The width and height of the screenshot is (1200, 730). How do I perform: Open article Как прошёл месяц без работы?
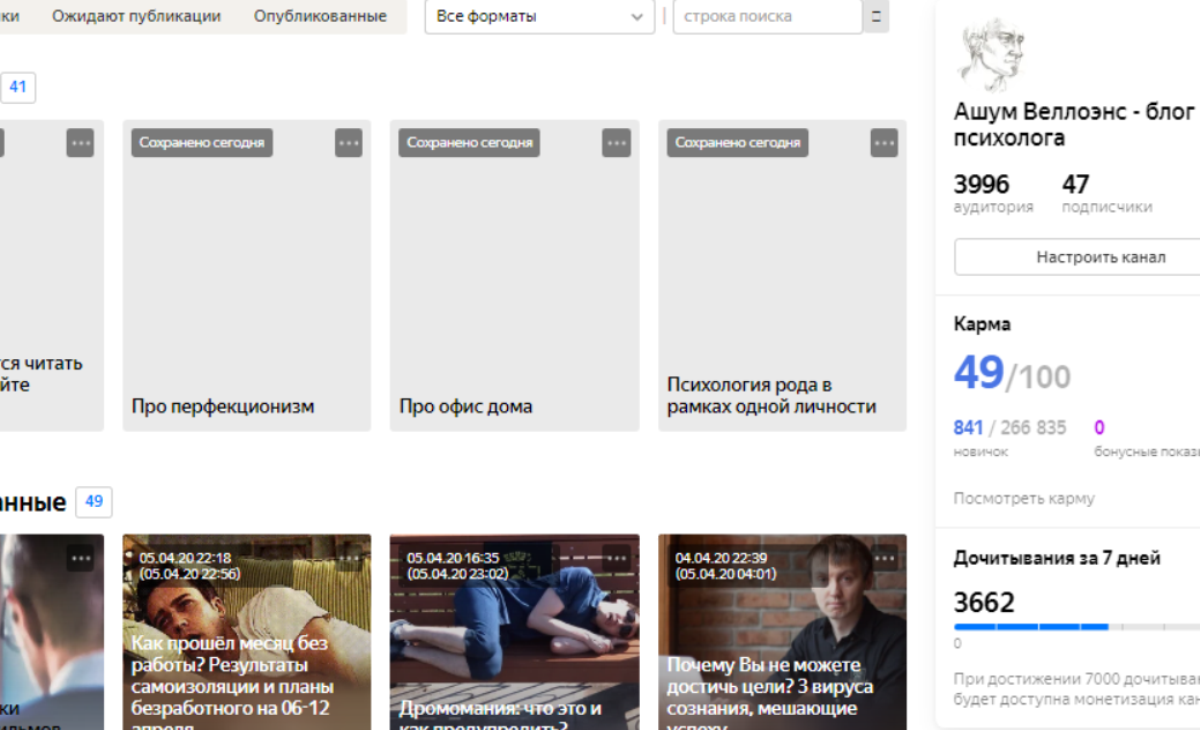pyautogui.click(x=247, y=632)
